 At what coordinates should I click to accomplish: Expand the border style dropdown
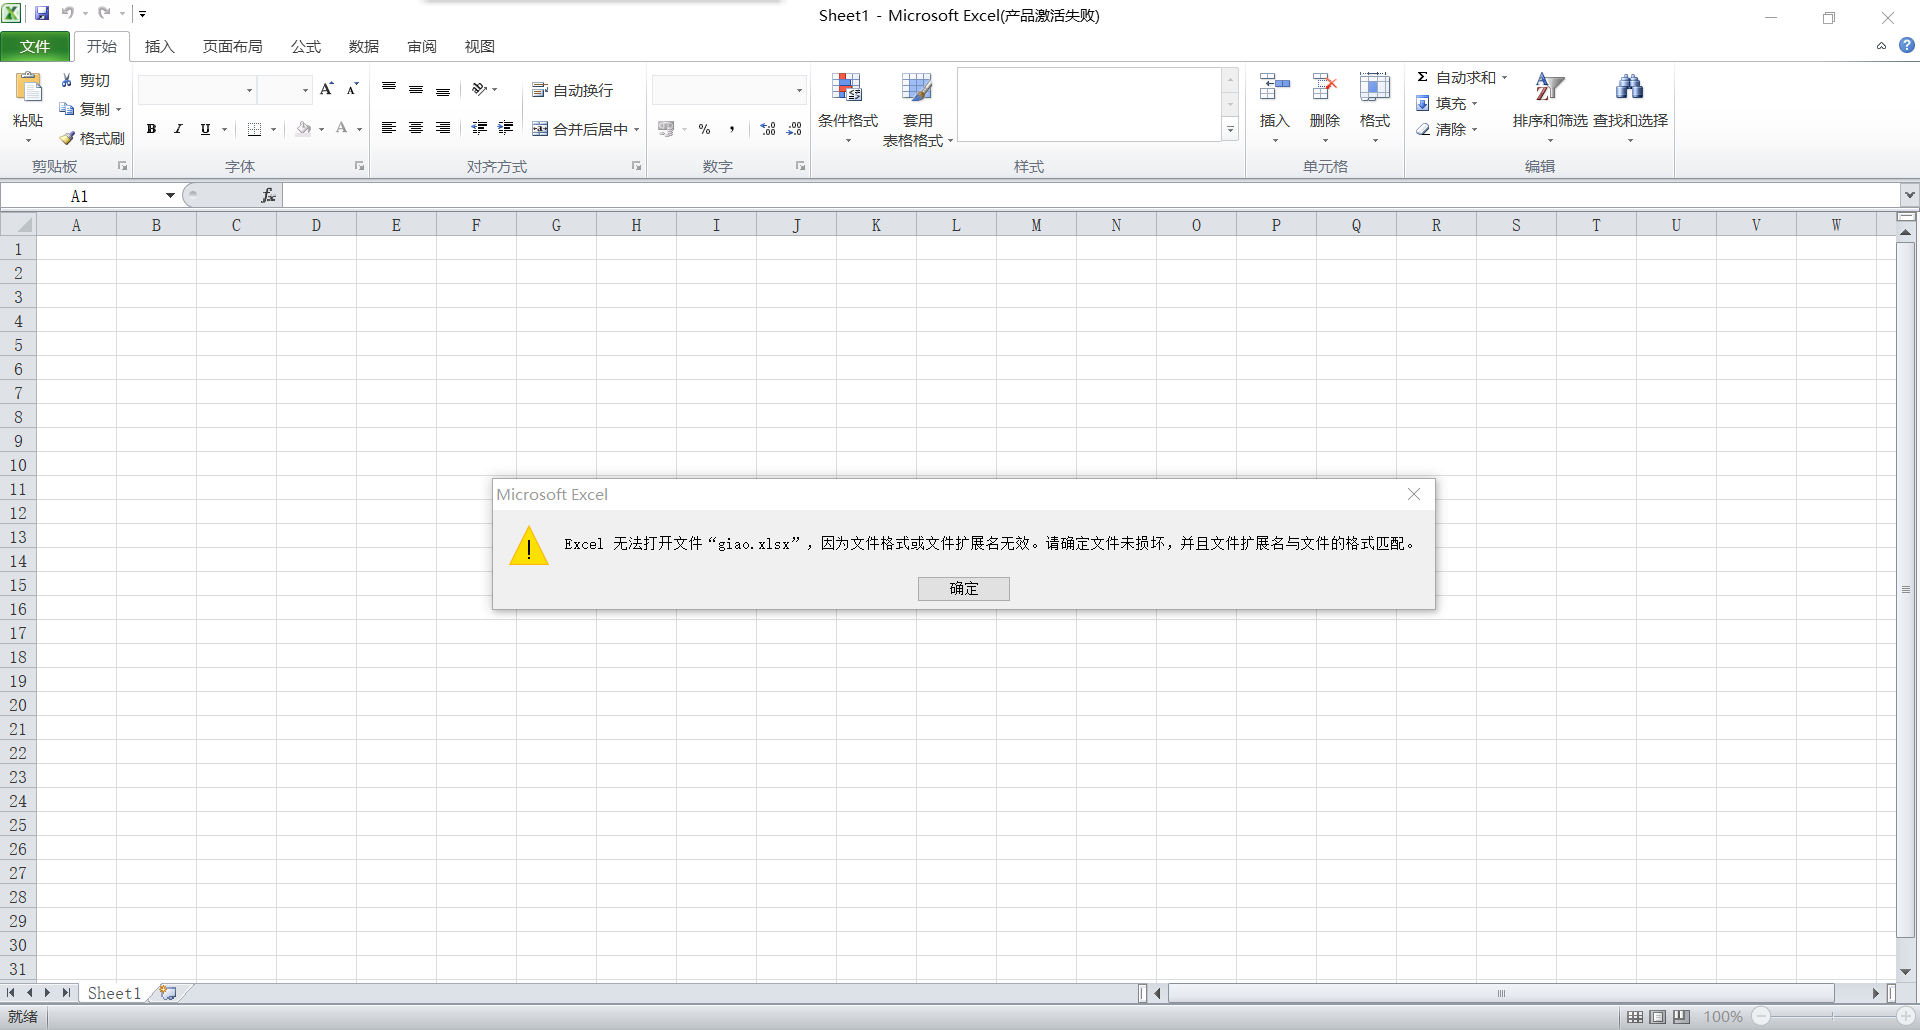(x=274, y=129)
